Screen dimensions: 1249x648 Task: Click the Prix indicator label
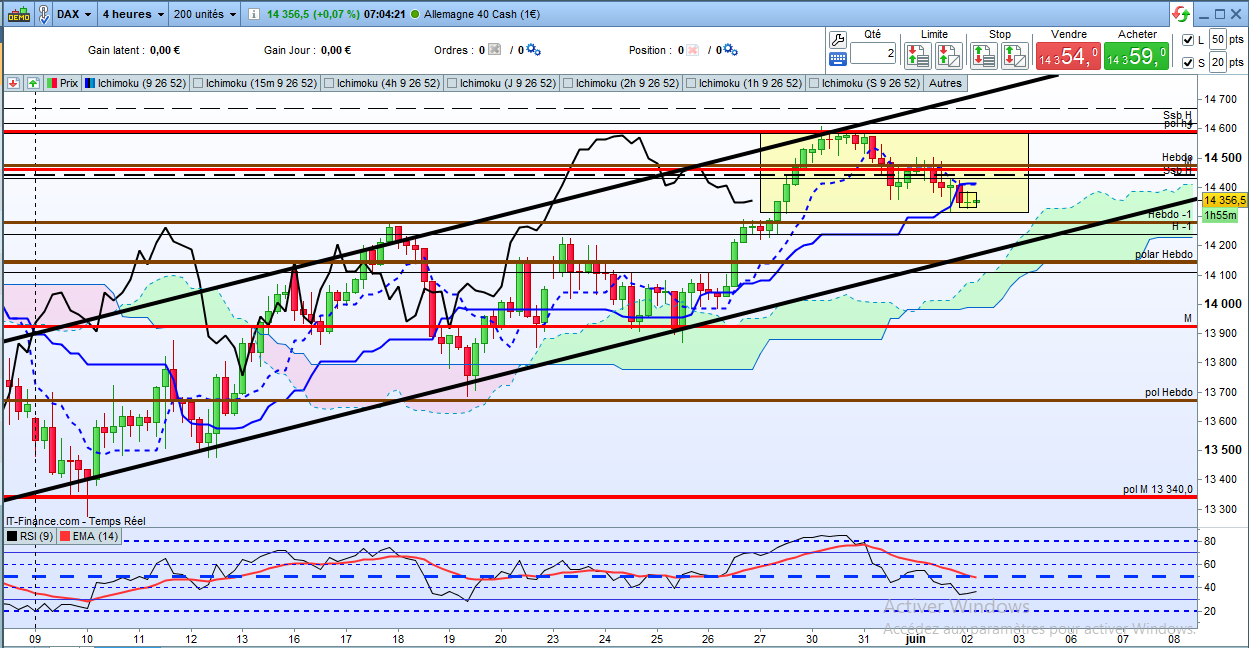[69, 84]
